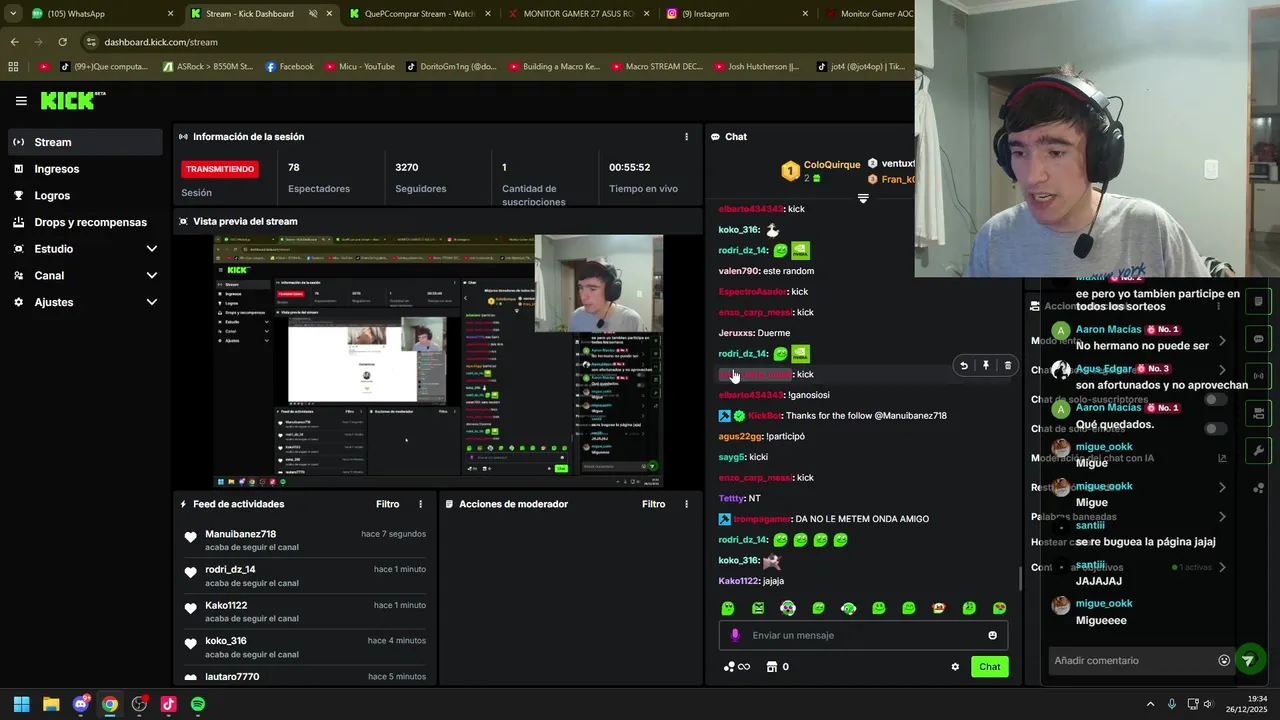Toggle Chat de solo-suscriptores switch
Image resolution: width=1280 pixels, height=720 pixels.
pyautogui.click(x=1215, y=400)
